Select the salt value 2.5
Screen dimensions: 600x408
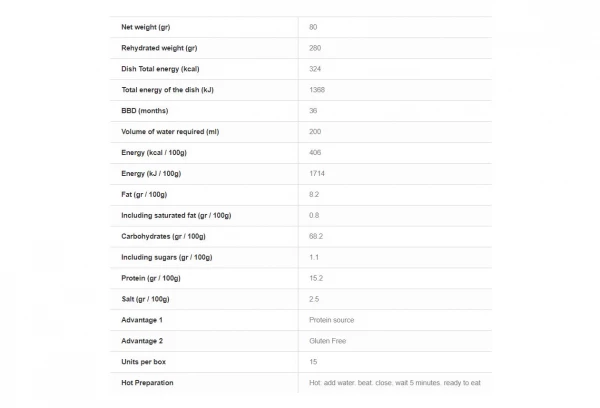315,299
